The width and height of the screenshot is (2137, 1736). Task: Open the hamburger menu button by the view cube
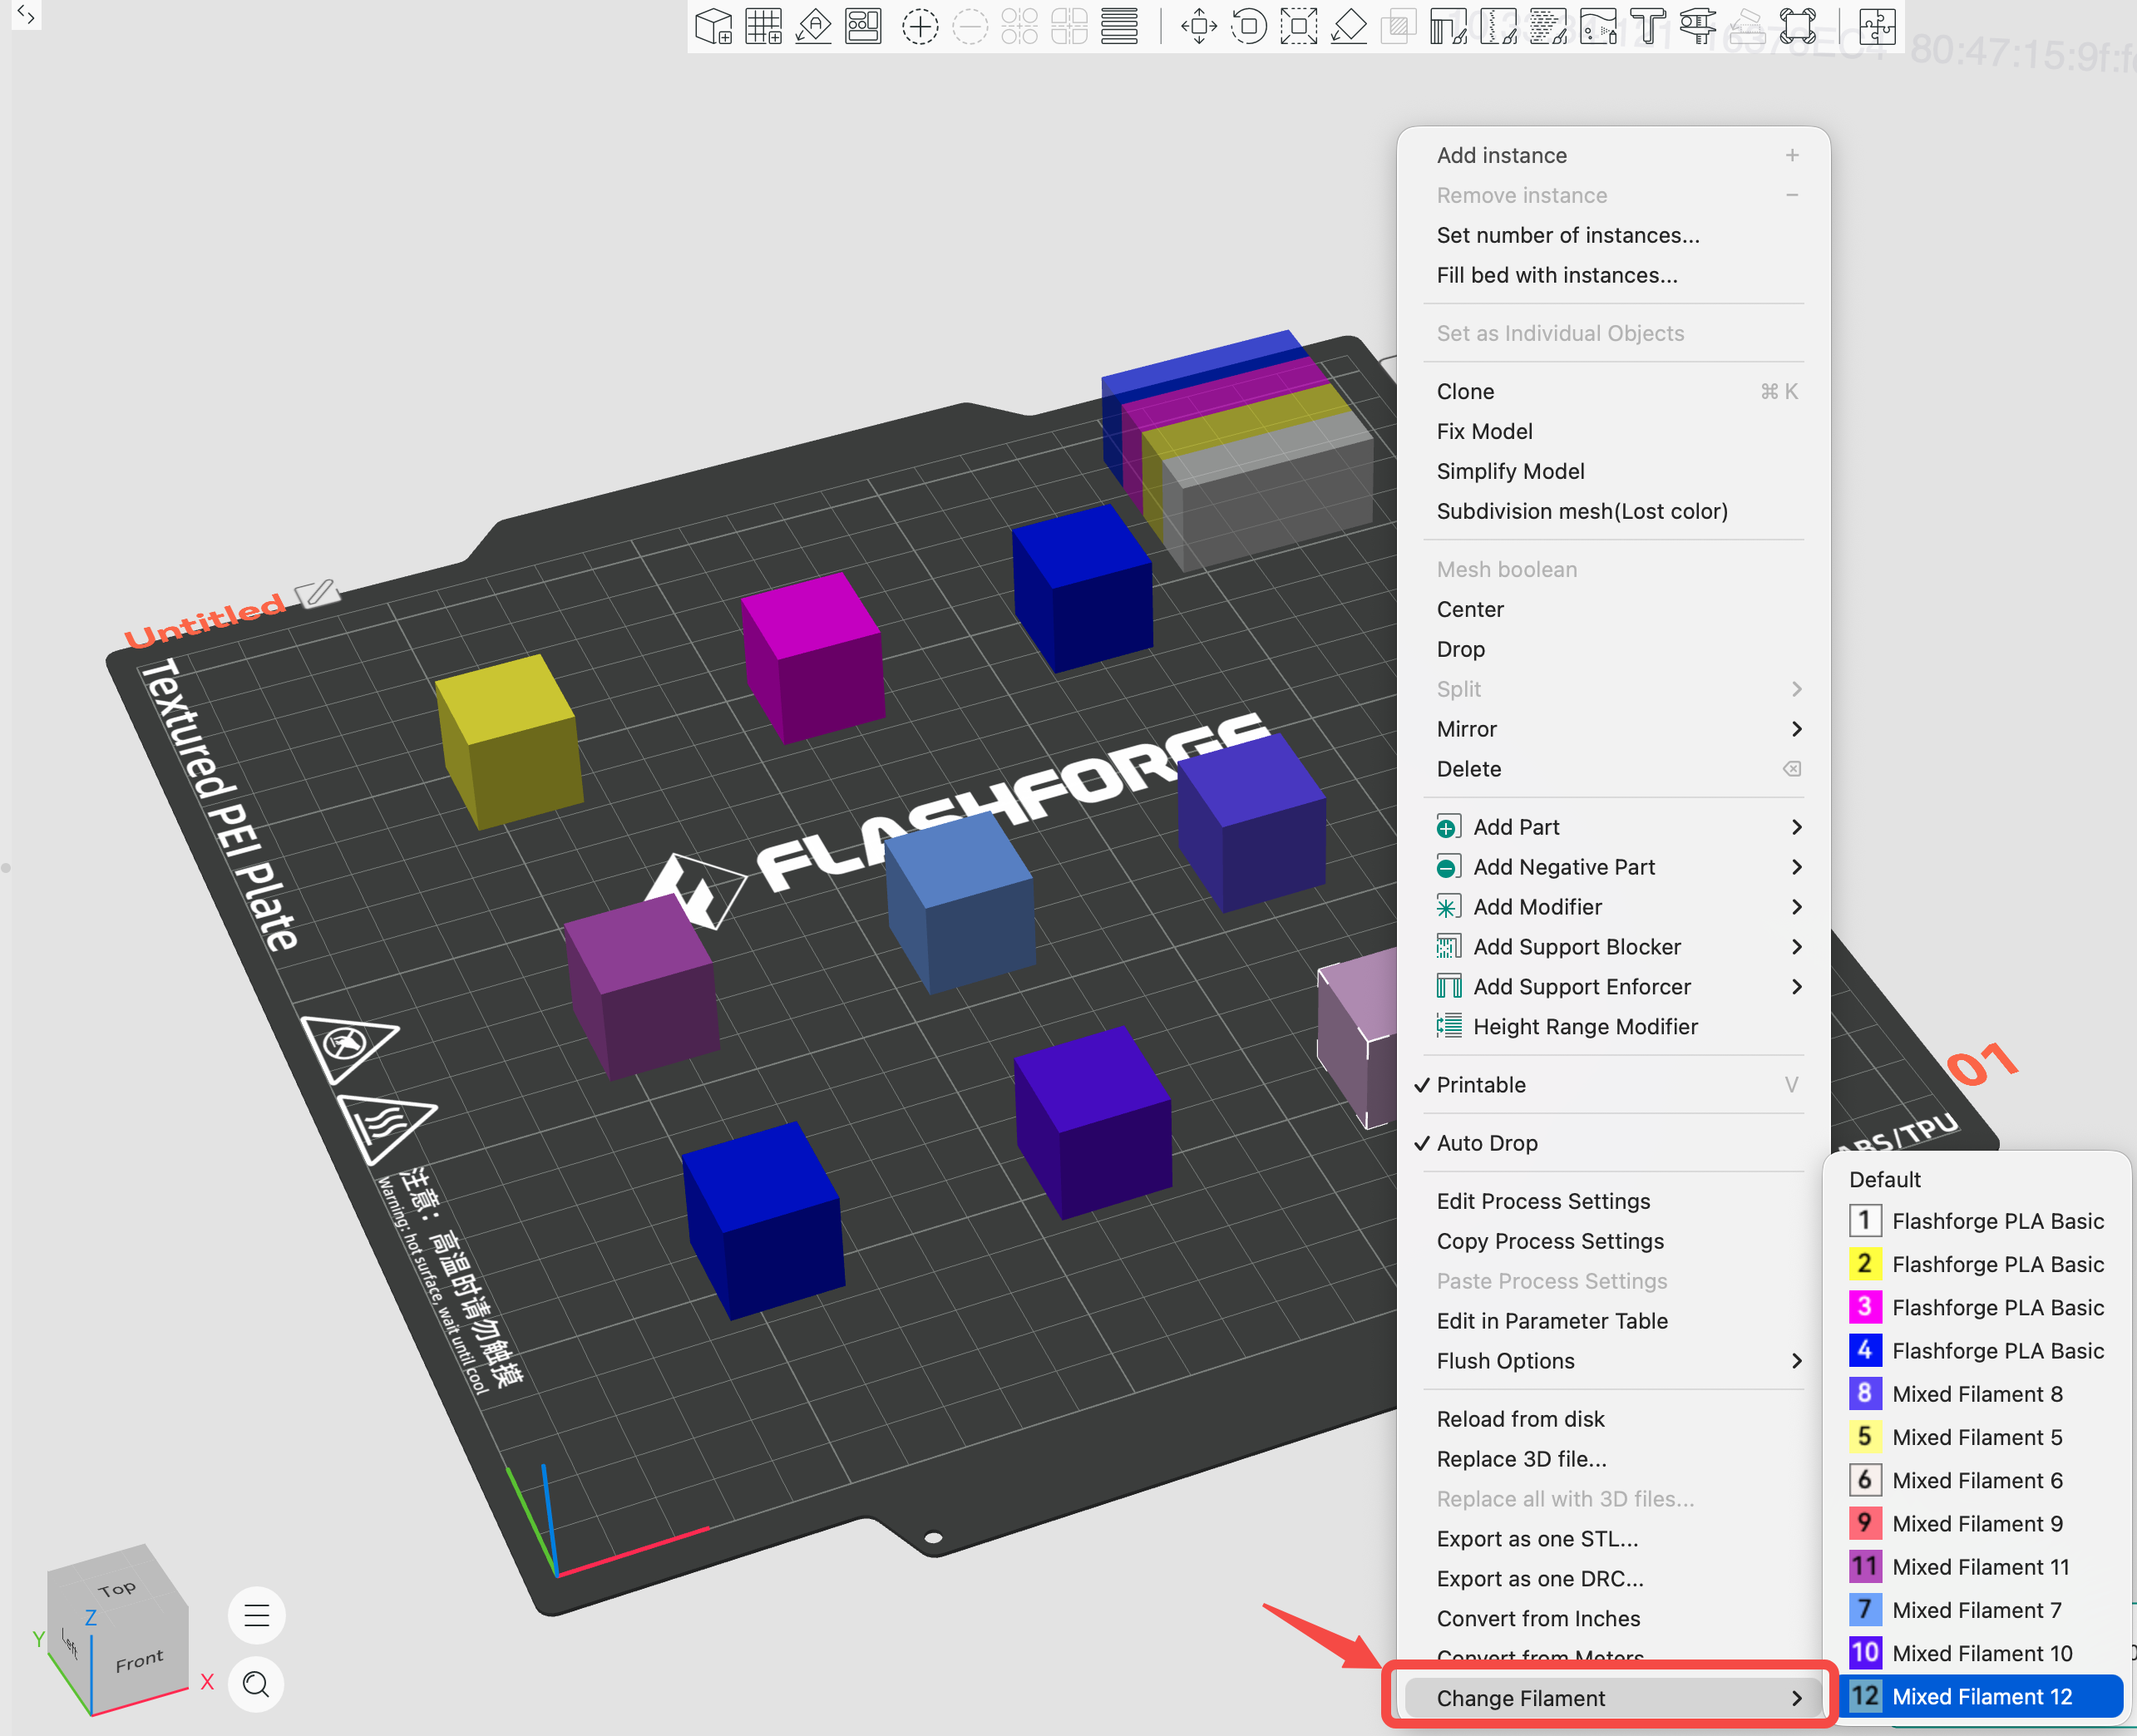(x=257, y=1615)
